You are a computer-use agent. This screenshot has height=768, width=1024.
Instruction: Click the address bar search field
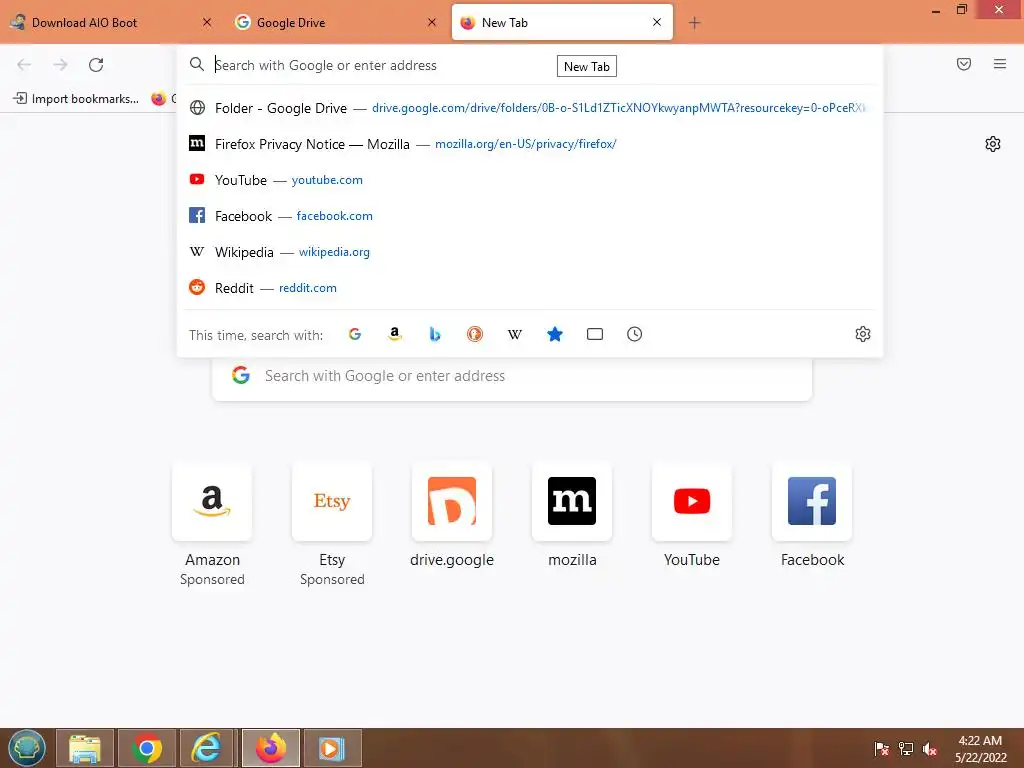pyautogui.click(x=529, y=65)
